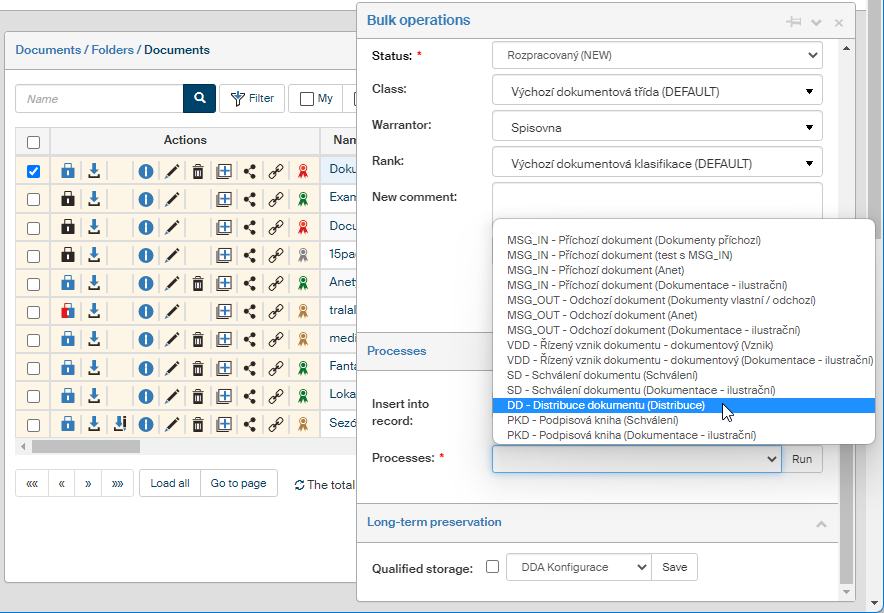Click the download icon in the first row

coord(94,171)
